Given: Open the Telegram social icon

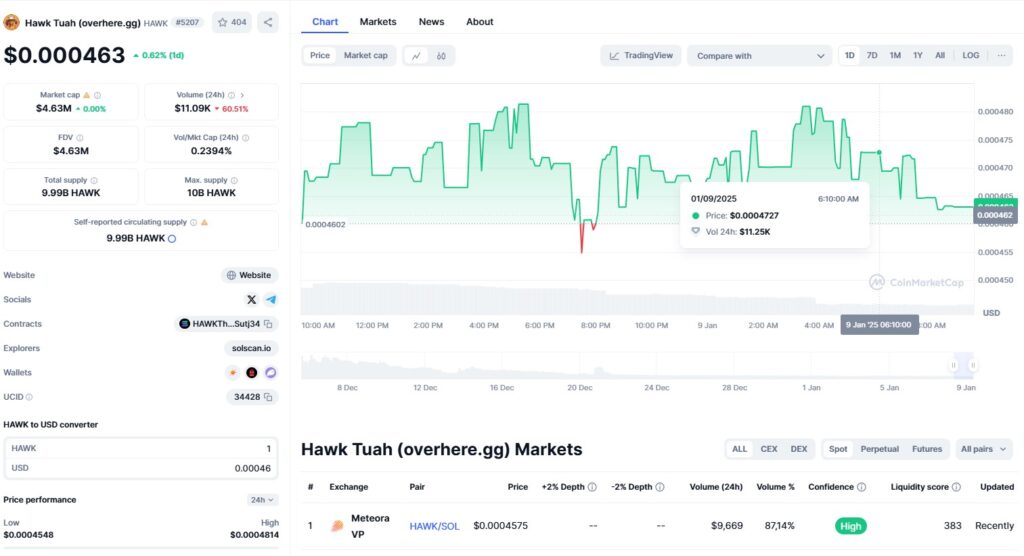Looking at the screenshot, I should 270,299.
